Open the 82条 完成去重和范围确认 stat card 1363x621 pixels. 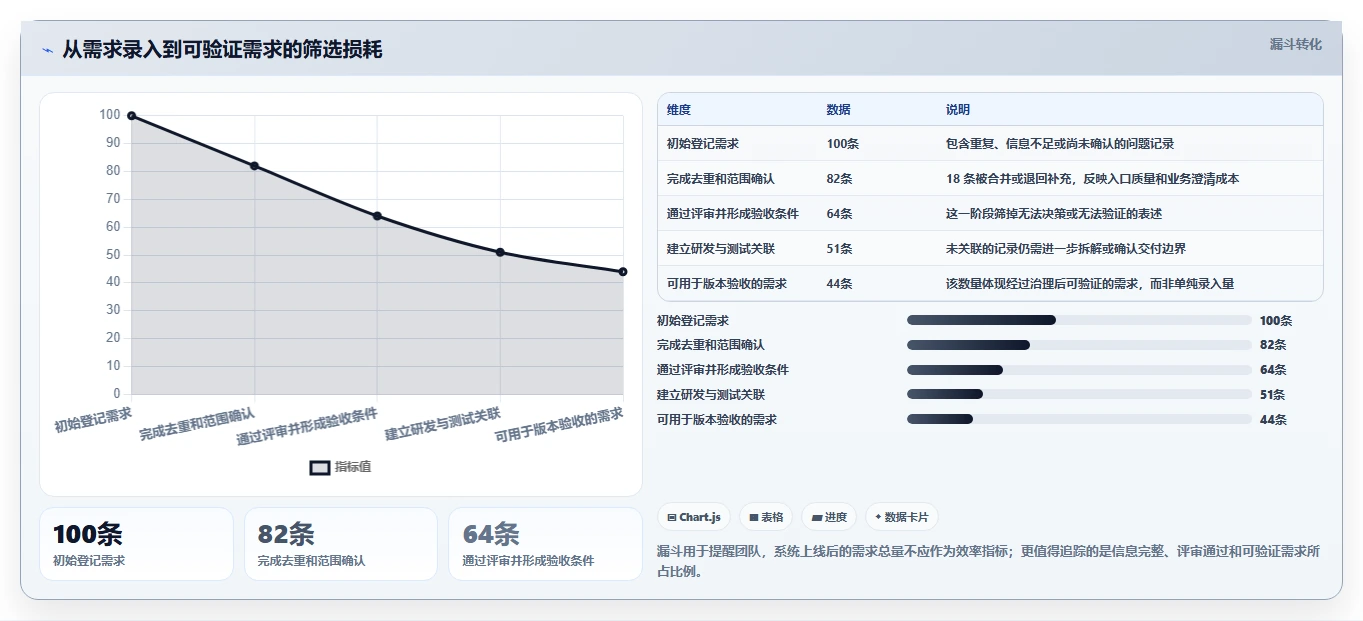[341, 544]
